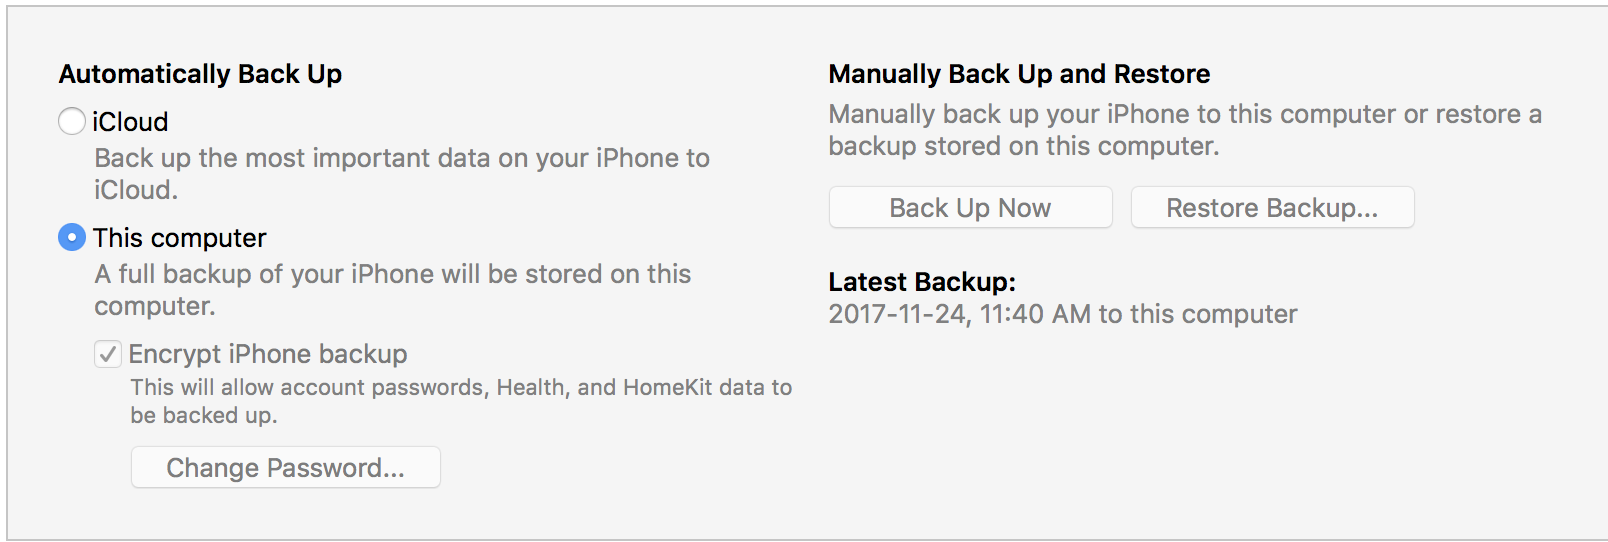1608x542 pixels.
Task: Select the iCloud radio button
Action: pos(72,122)
